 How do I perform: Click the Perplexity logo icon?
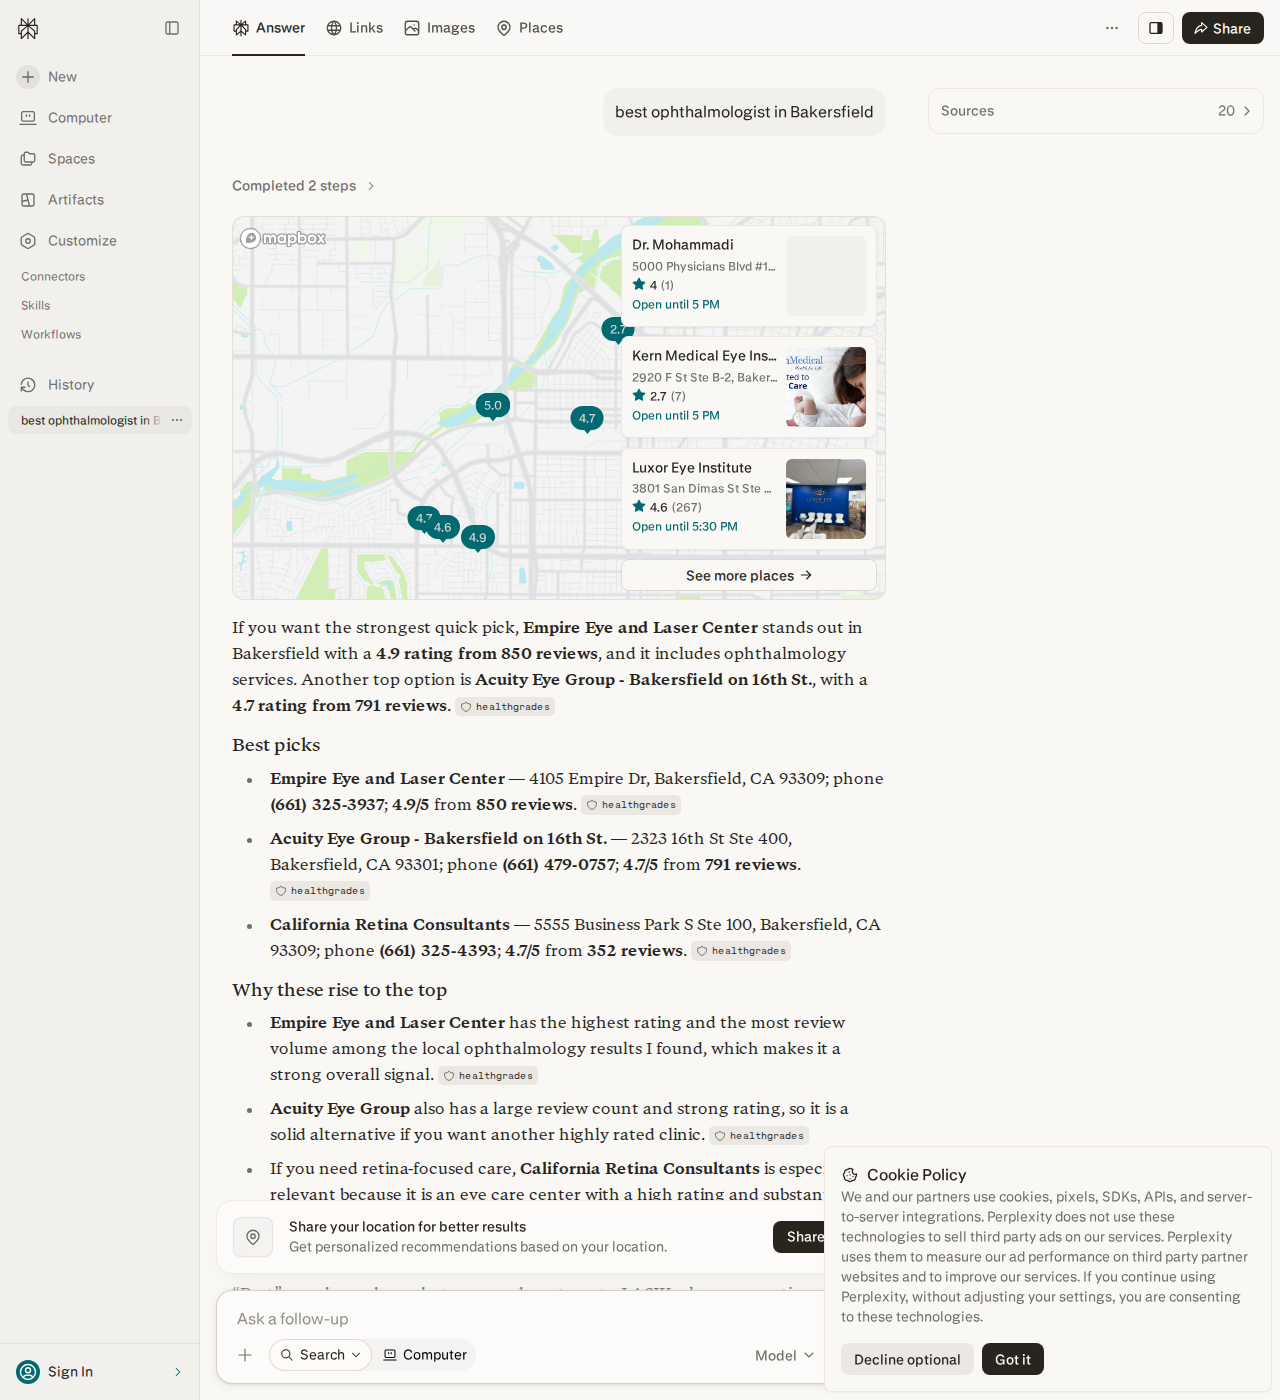(x=28, y=28)
